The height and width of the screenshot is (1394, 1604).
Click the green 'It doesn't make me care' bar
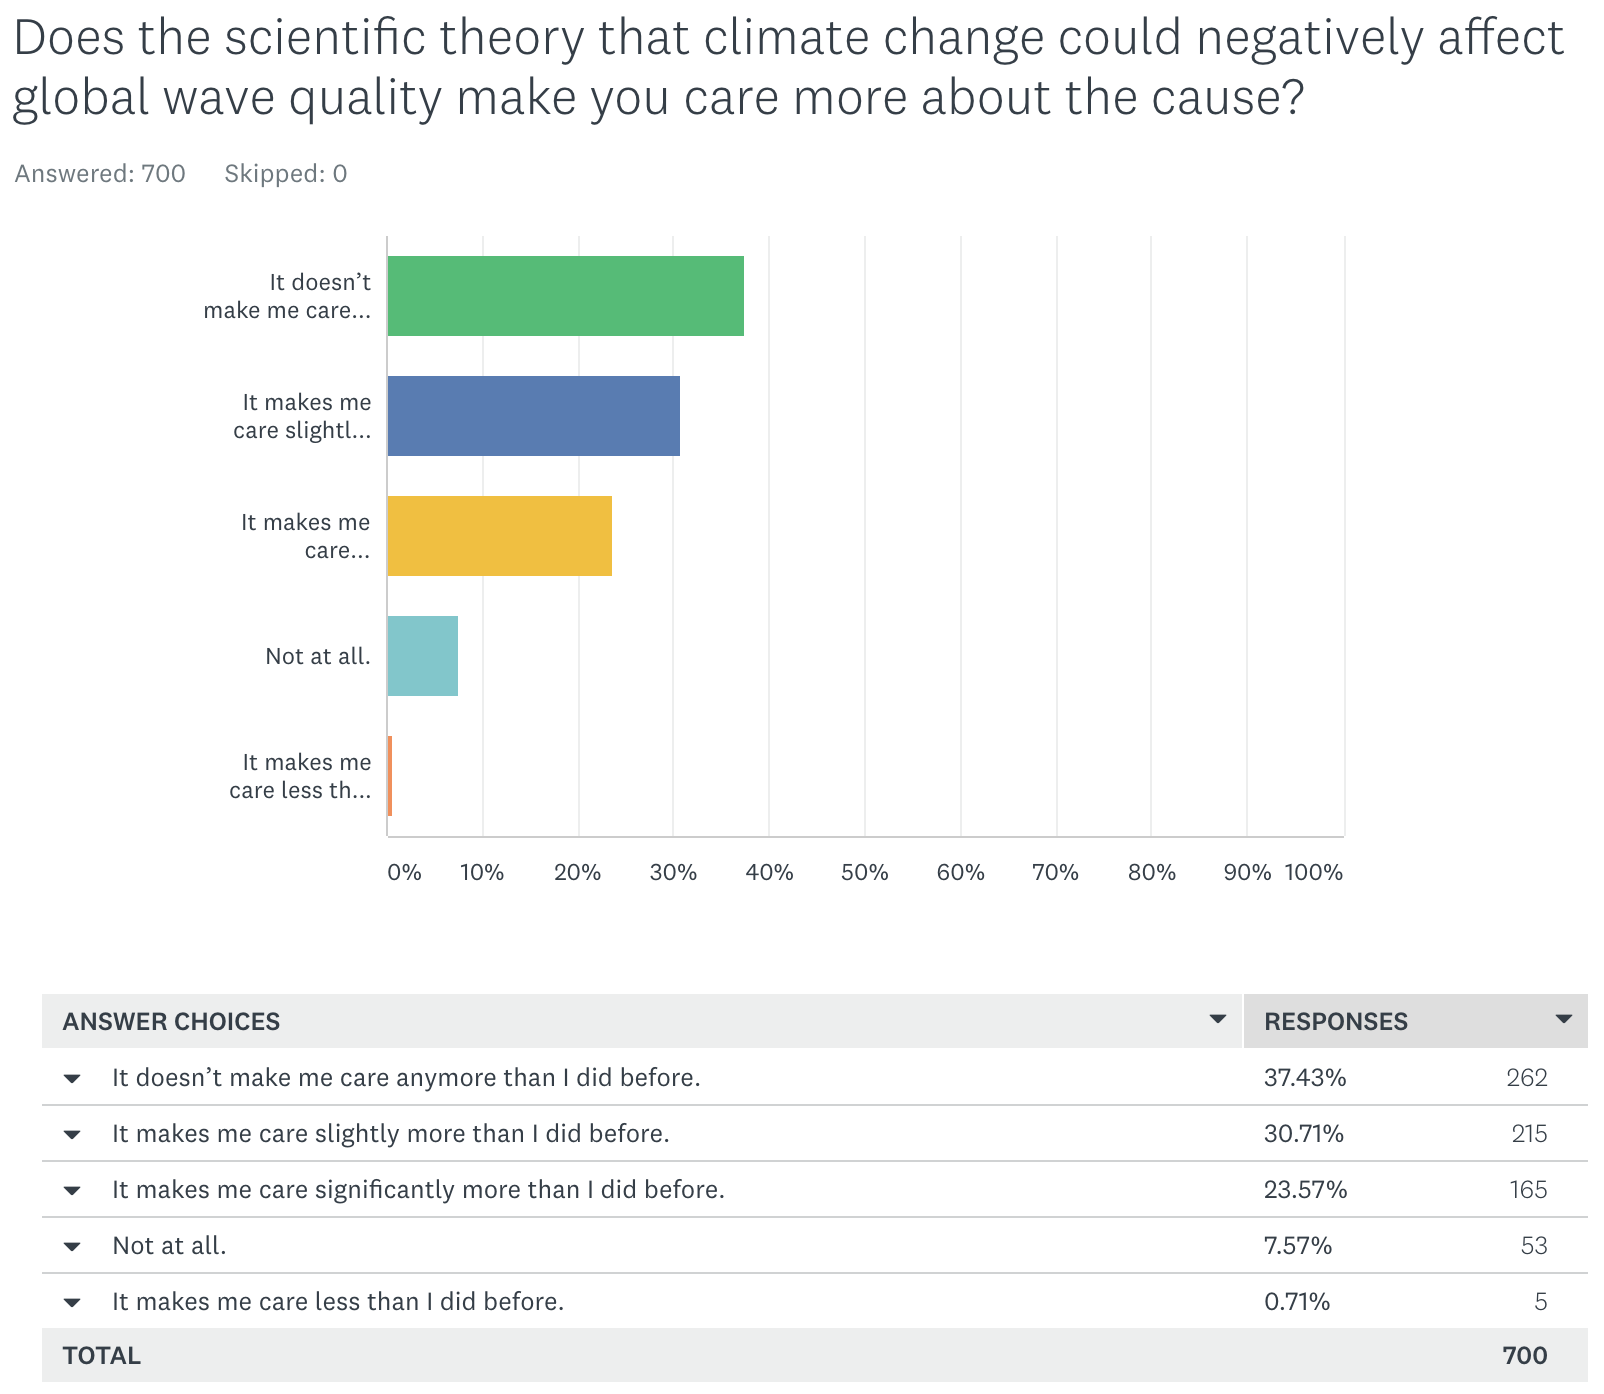pos(565,296)
